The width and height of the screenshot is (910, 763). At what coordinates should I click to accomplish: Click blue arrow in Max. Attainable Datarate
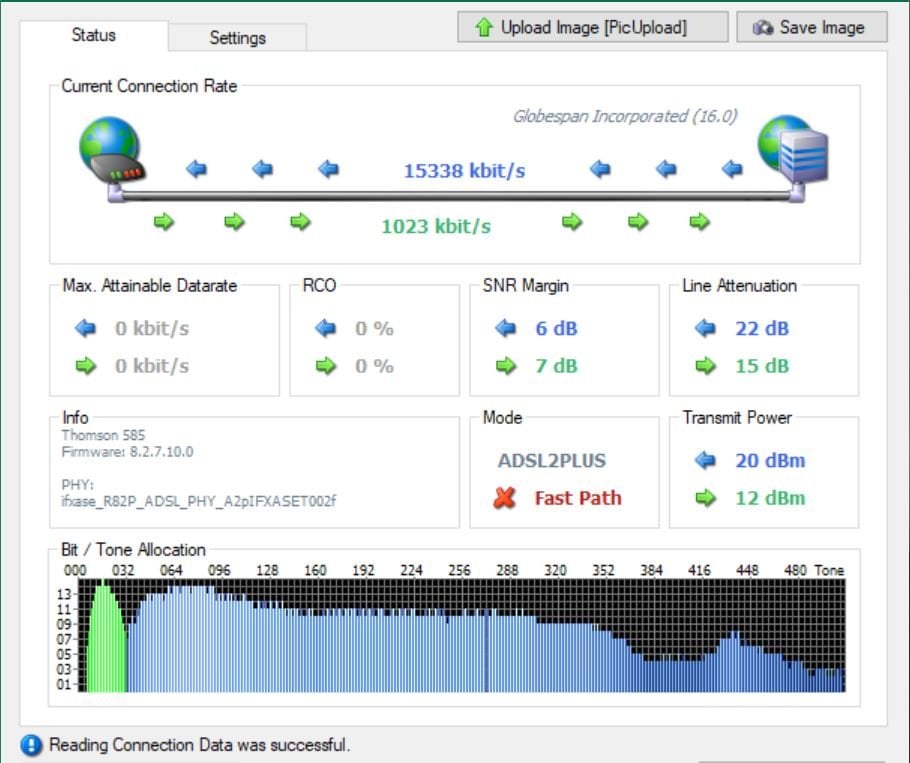85,328
